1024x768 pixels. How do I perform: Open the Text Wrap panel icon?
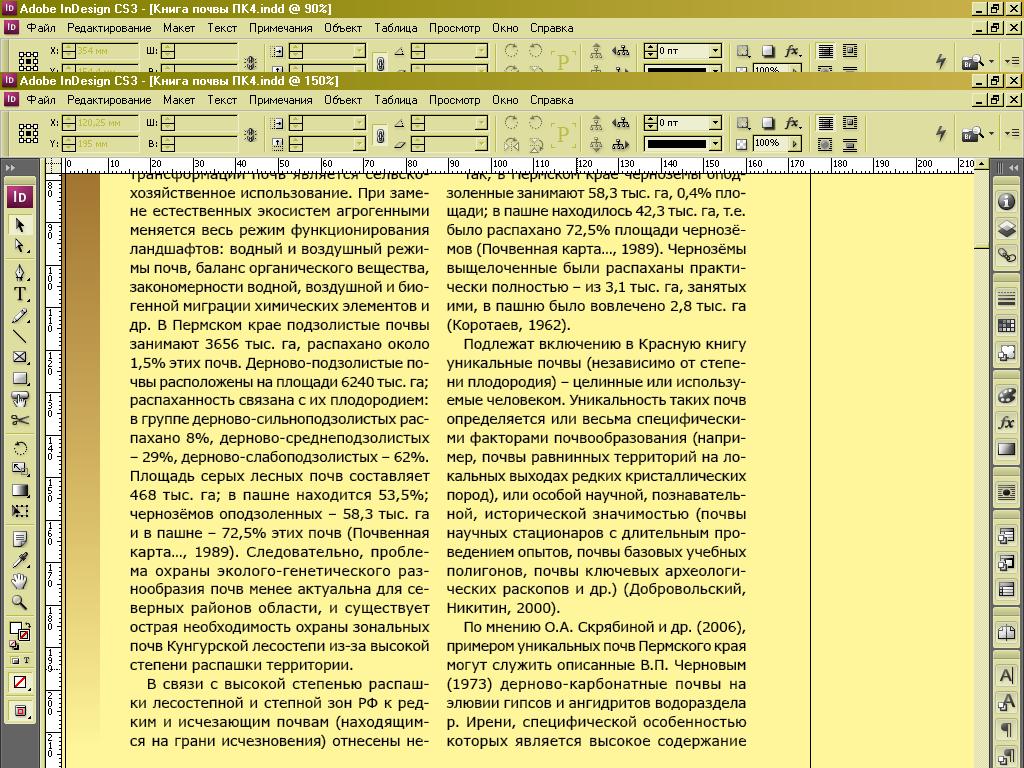1006,492
